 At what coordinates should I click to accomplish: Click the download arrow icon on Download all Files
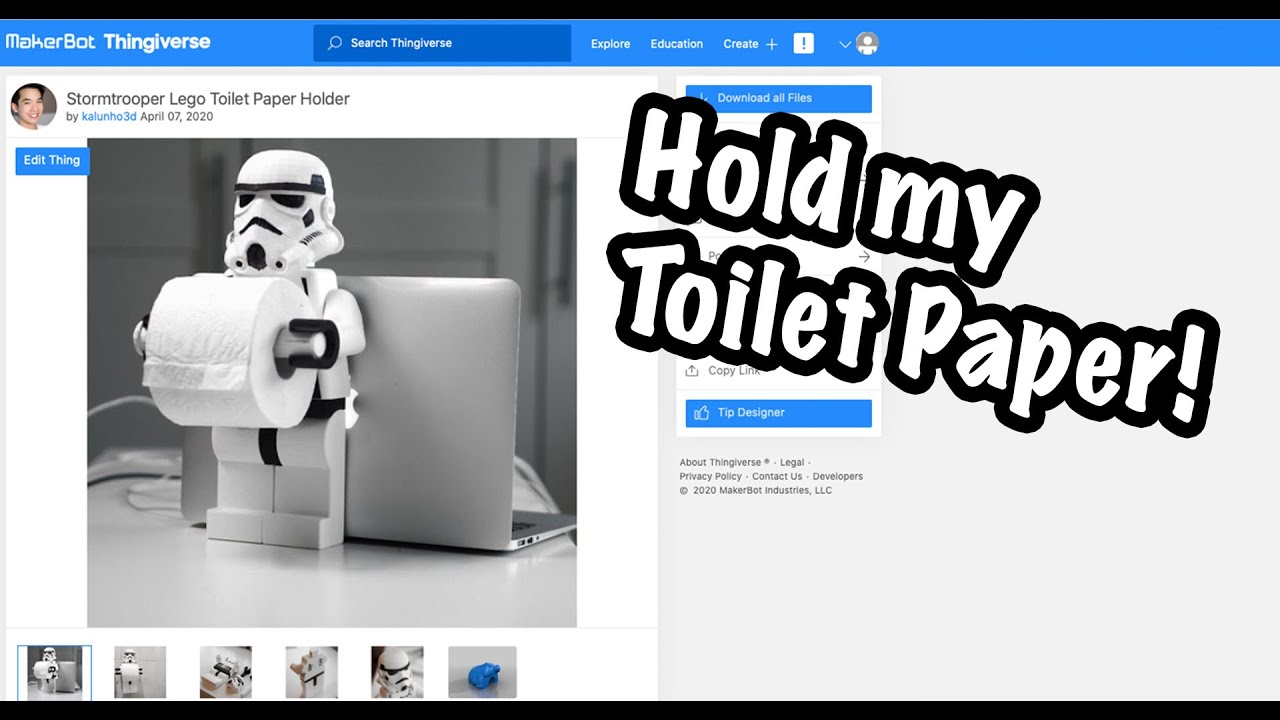[x=701, y=98]
